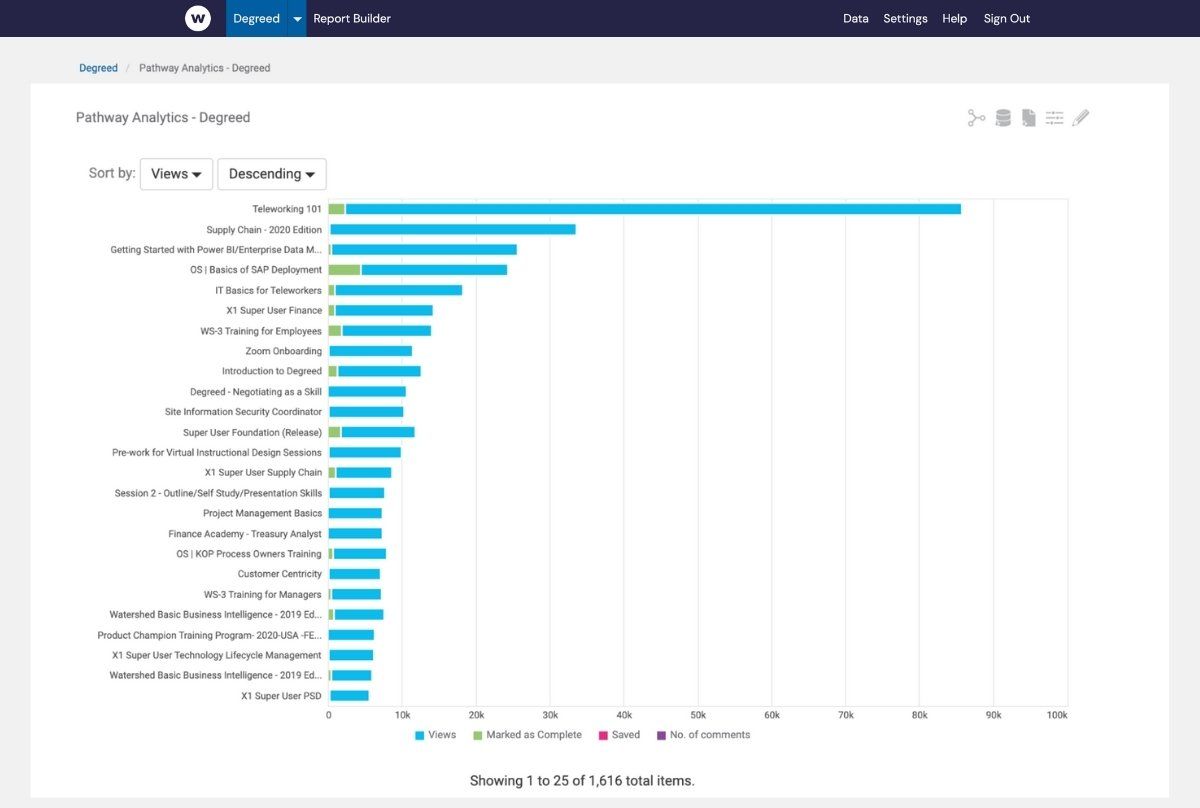Viewport: 1200px width, 808px height.
Task: Click the document export icon
Action: 1028,118
